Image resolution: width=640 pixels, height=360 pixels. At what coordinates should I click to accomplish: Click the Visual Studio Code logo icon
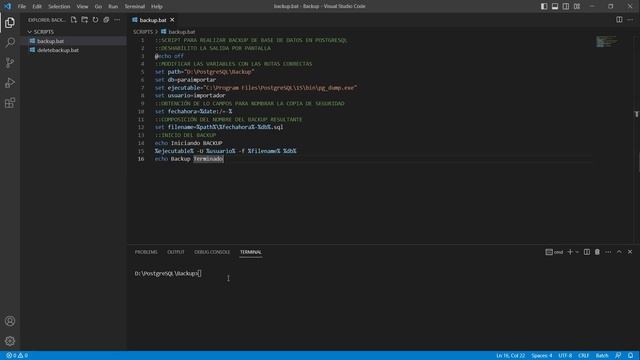coord(7,6)
